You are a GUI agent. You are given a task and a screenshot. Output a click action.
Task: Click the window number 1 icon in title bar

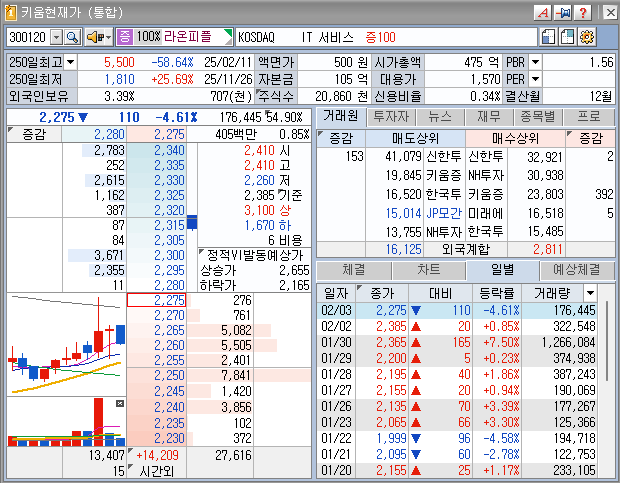(x=11, y=13)
